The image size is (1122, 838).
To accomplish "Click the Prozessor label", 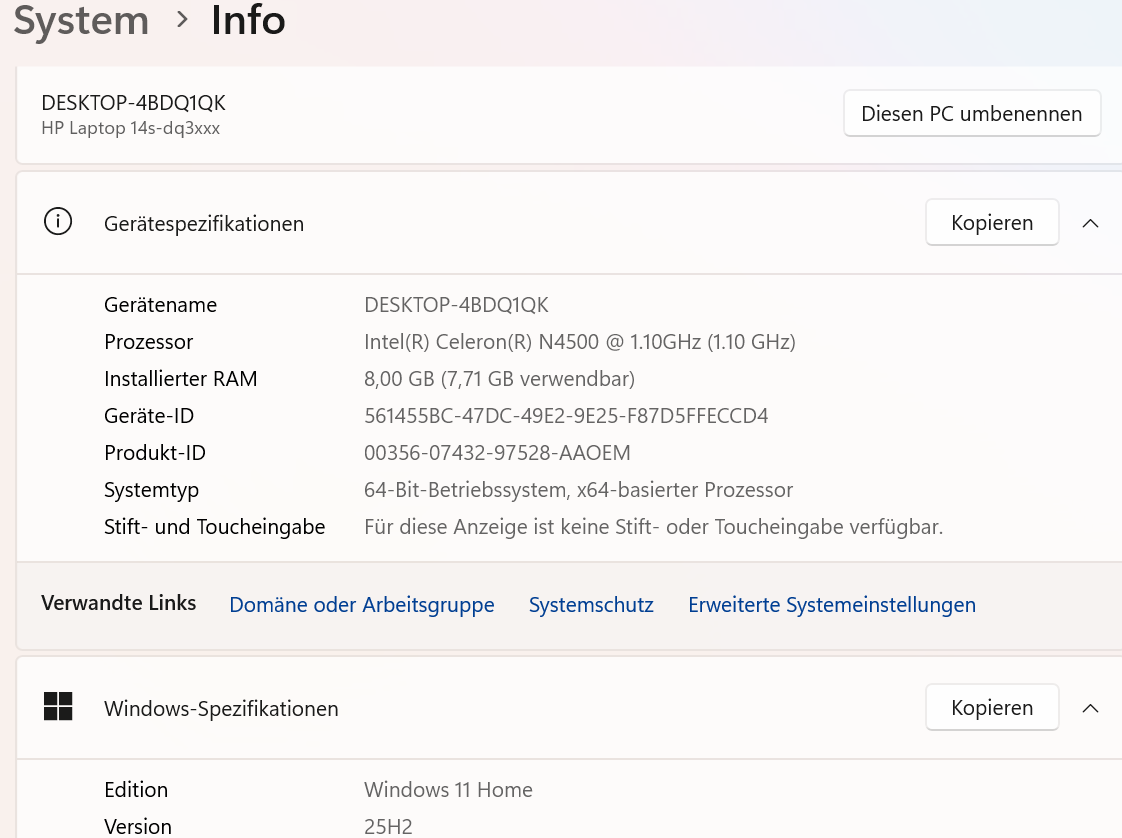I will coord(149,342).
